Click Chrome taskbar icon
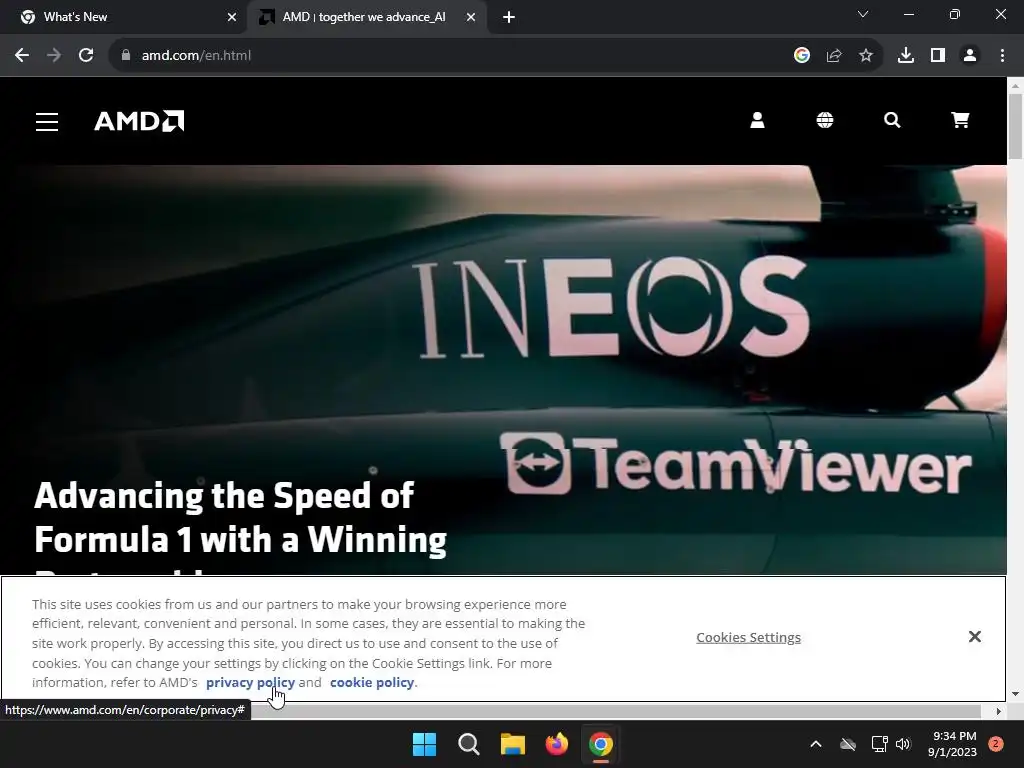This screenshot has height=768, width=1024. pyautogui.click(x=601, y=744)
